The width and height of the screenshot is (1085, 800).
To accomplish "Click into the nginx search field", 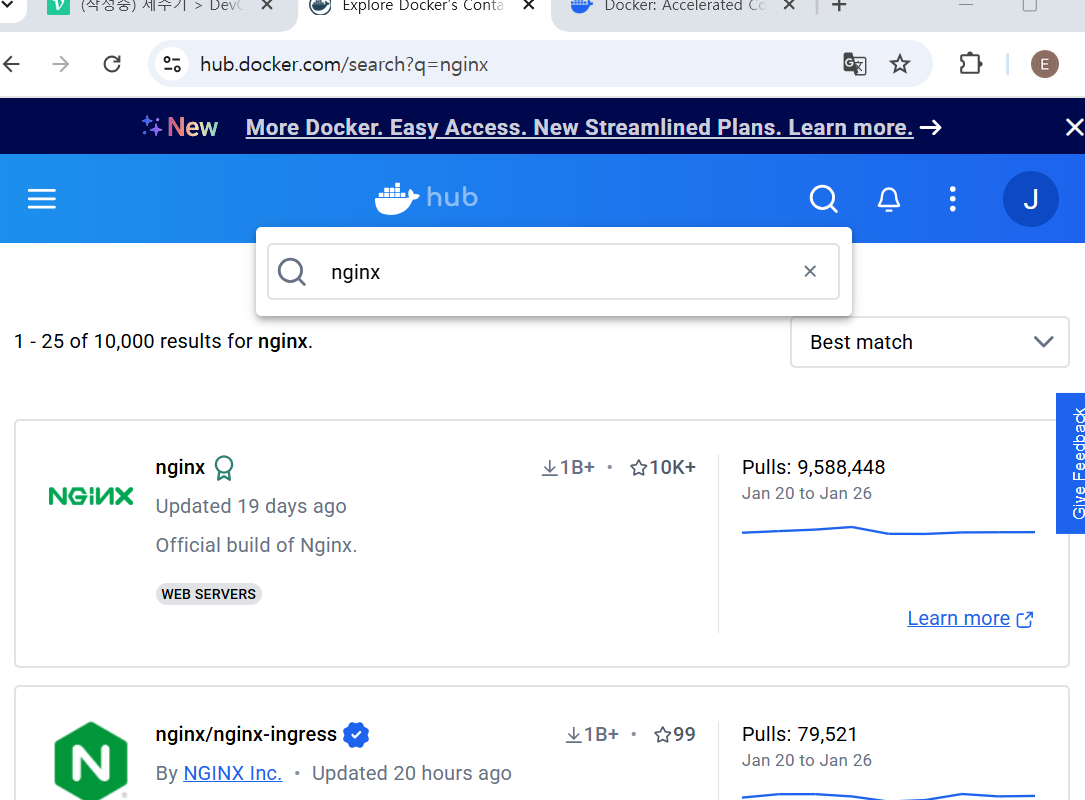I will click(554, 272).
